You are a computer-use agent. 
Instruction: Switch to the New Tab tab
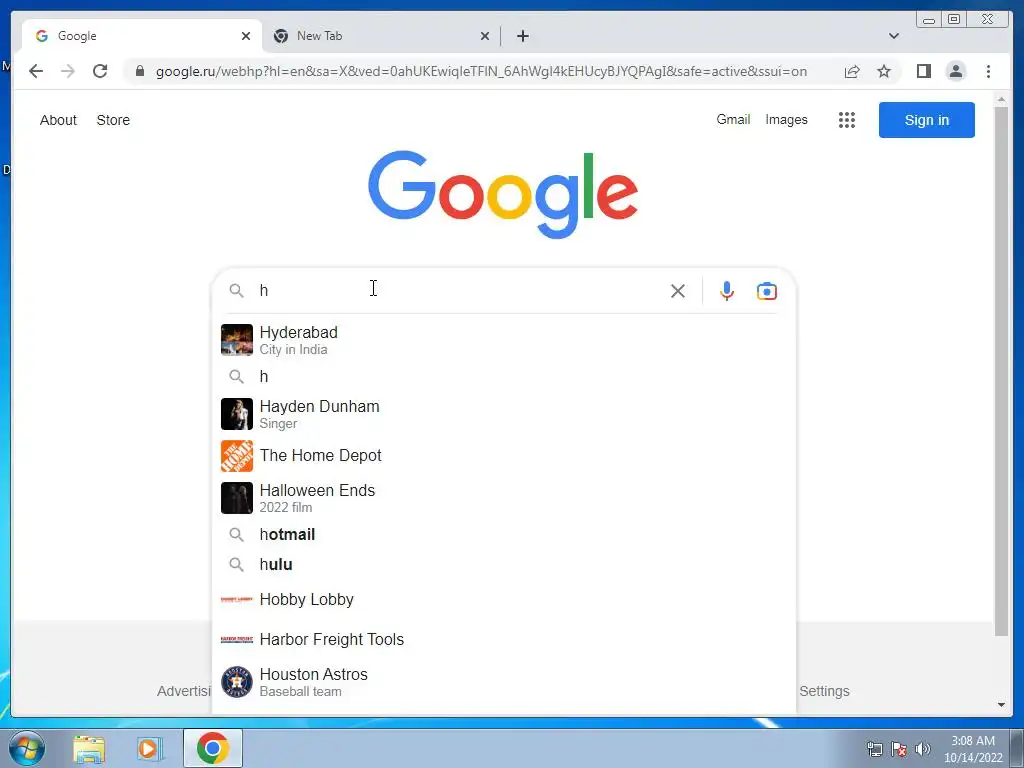pyautogui.click(x=381, y=36)
